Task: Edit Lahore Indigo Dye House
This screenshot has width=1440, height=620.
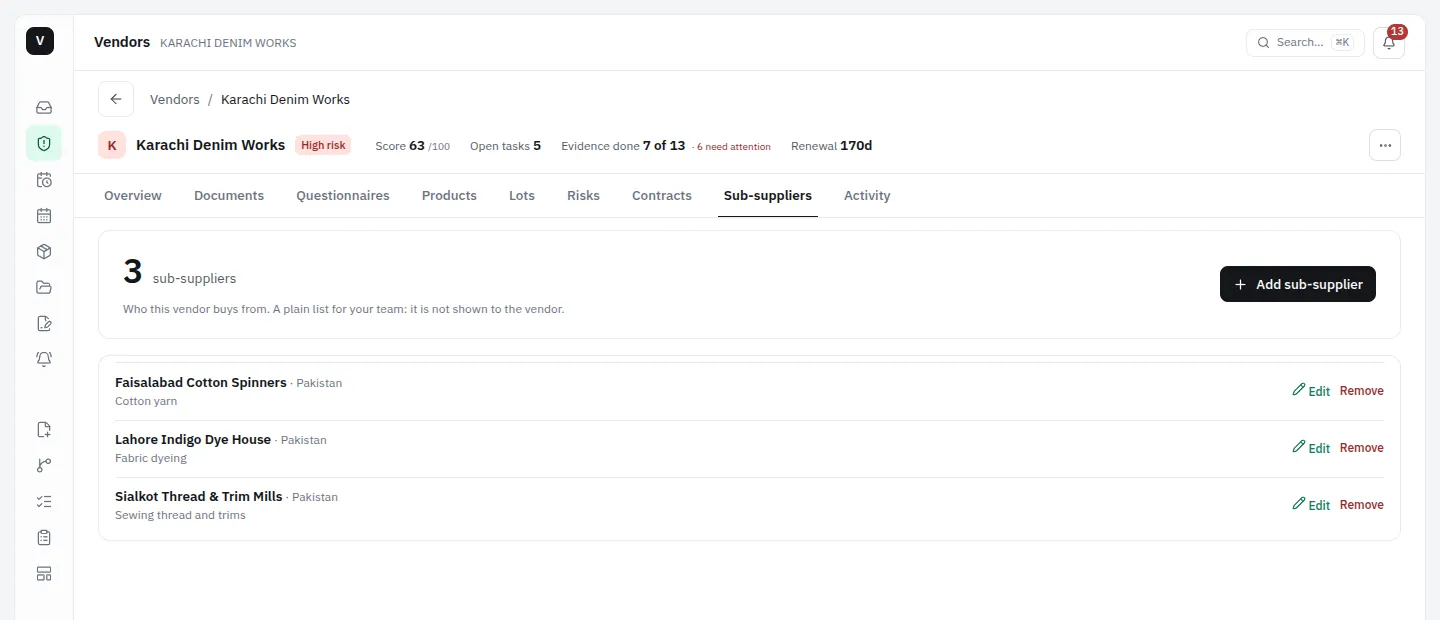Action: point(1311,448)
